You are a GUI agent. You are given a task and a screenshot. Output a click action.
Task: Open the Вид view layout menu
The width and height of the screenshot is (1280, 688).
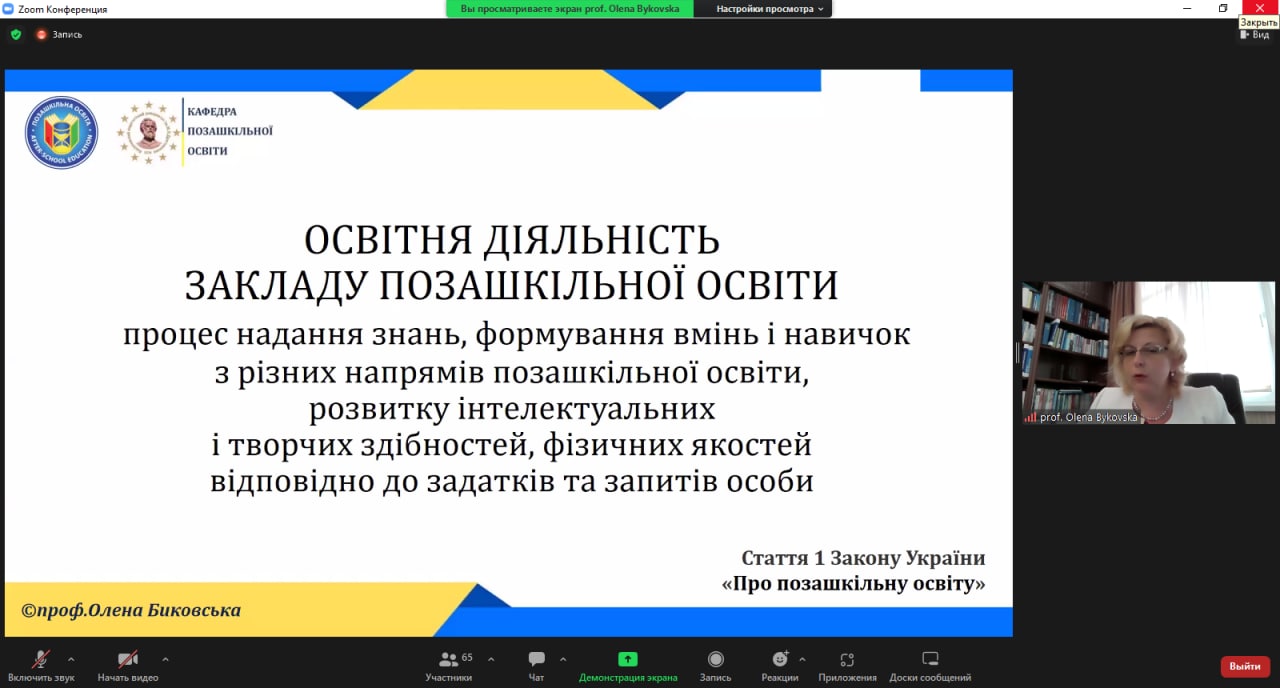tap(1254, 34)
